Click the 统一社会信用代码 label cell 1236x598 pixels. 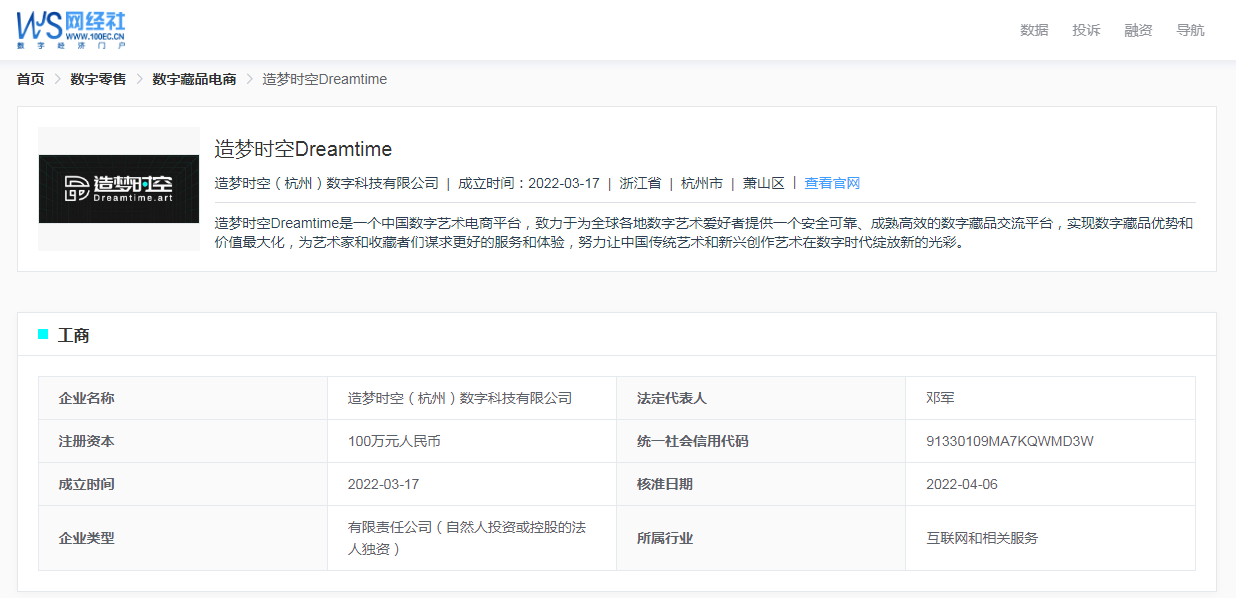[761, 441]
